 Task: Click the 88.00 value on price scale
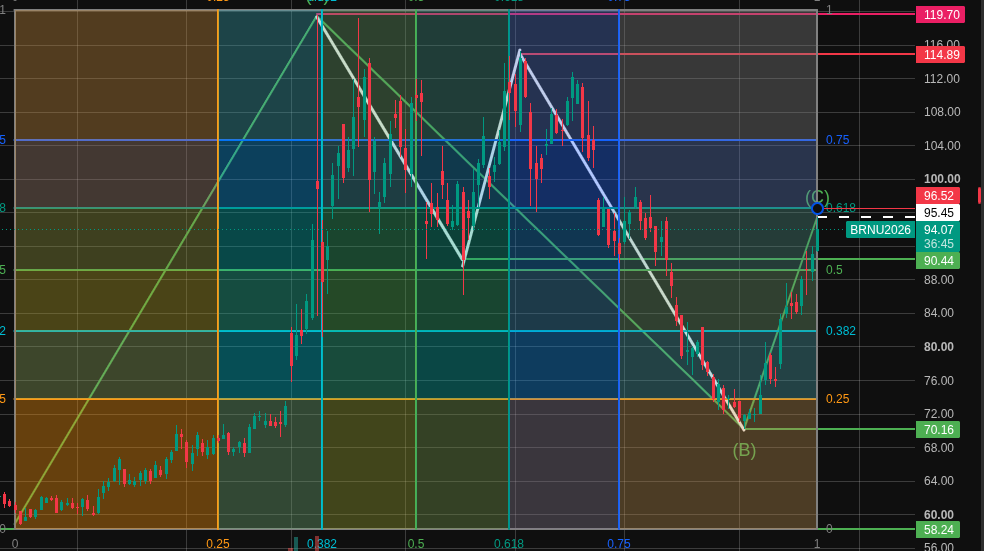click(x=939, y=279)
